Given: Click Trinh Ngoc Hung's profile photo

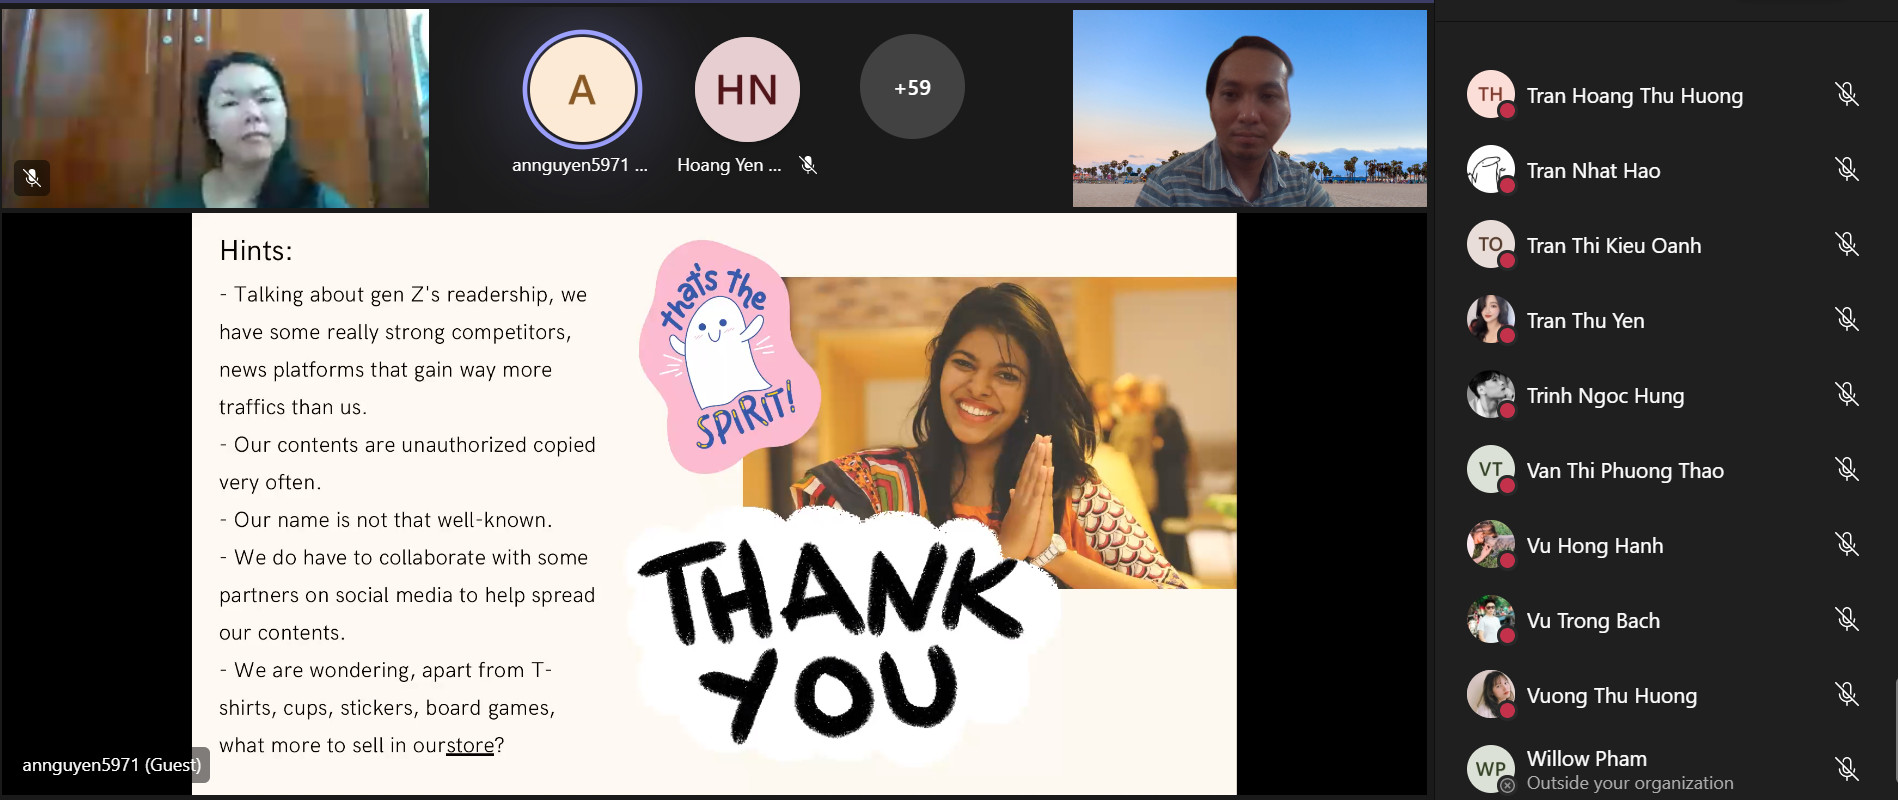Looking at the screenshot, I should point(1490,394).
